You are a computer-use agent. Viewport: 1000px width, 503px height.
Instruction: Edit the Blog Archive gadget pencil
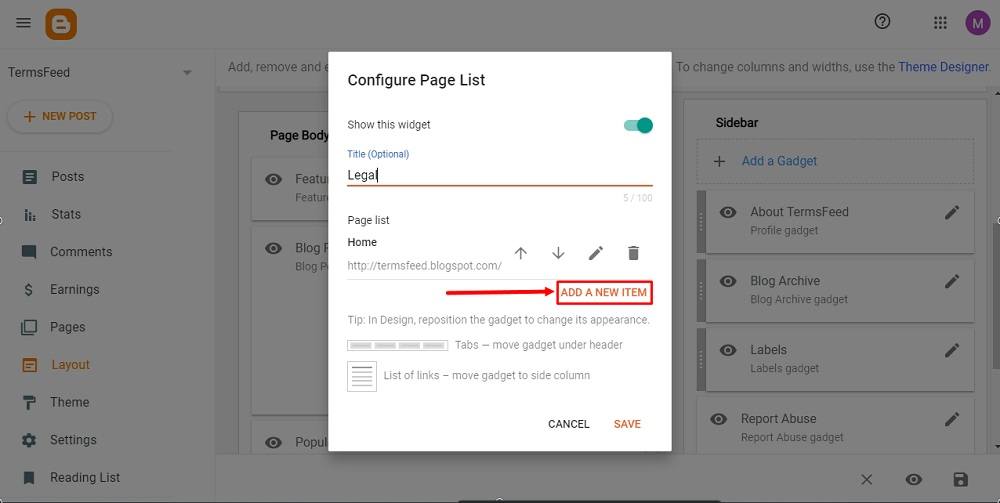[x=952, y=281]
